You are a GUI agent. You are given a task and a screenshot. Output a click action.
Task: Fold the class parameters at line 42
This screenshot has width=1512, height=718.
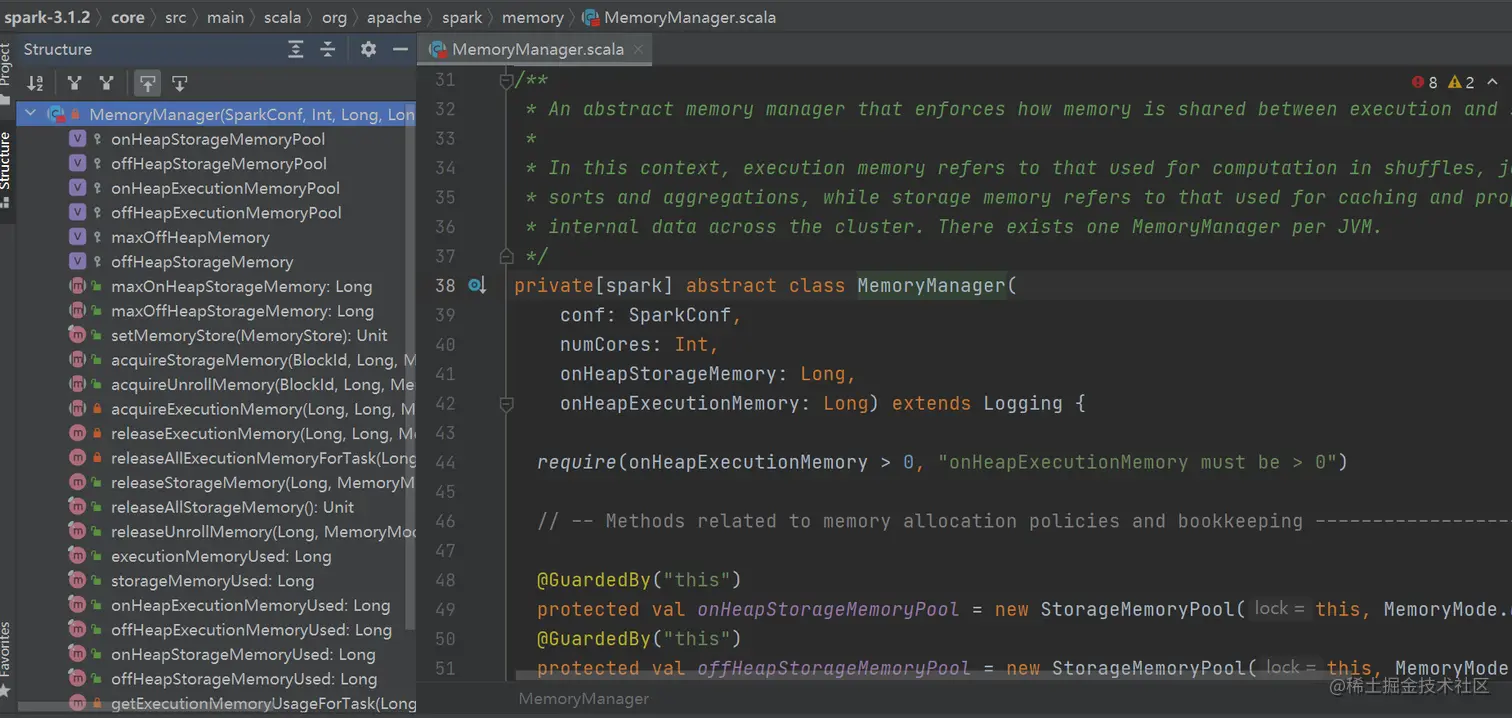click(x=506, y=404)
